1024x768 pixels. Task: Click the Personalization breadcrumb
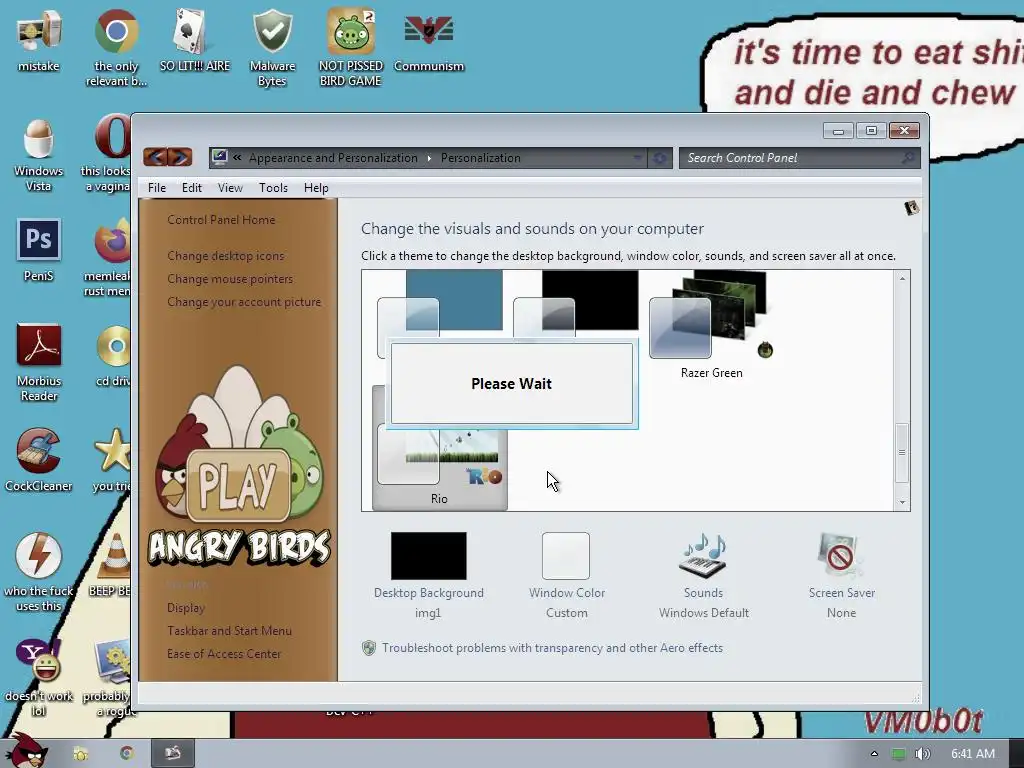click(x=481, y=158)
